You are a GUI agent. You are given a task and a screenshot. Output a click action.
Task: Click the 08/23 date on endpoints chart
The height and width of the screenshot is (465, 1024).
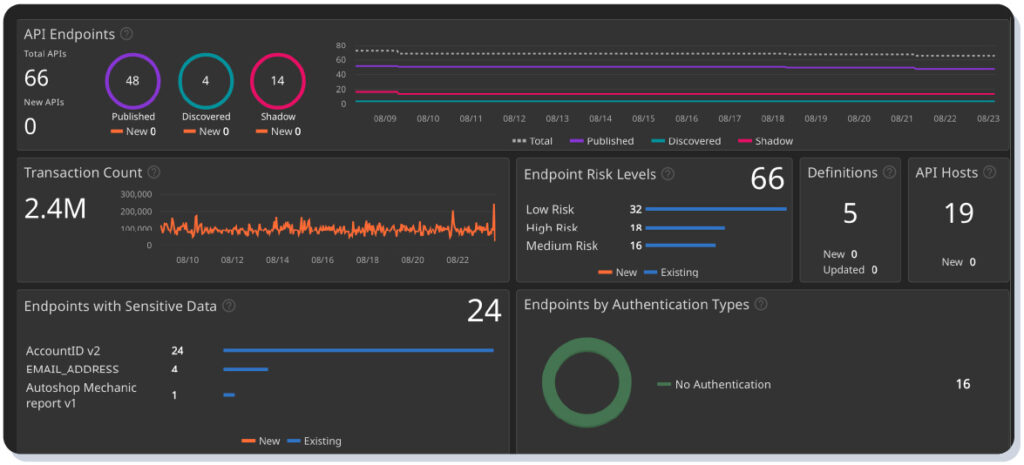[x=988, y=119]
